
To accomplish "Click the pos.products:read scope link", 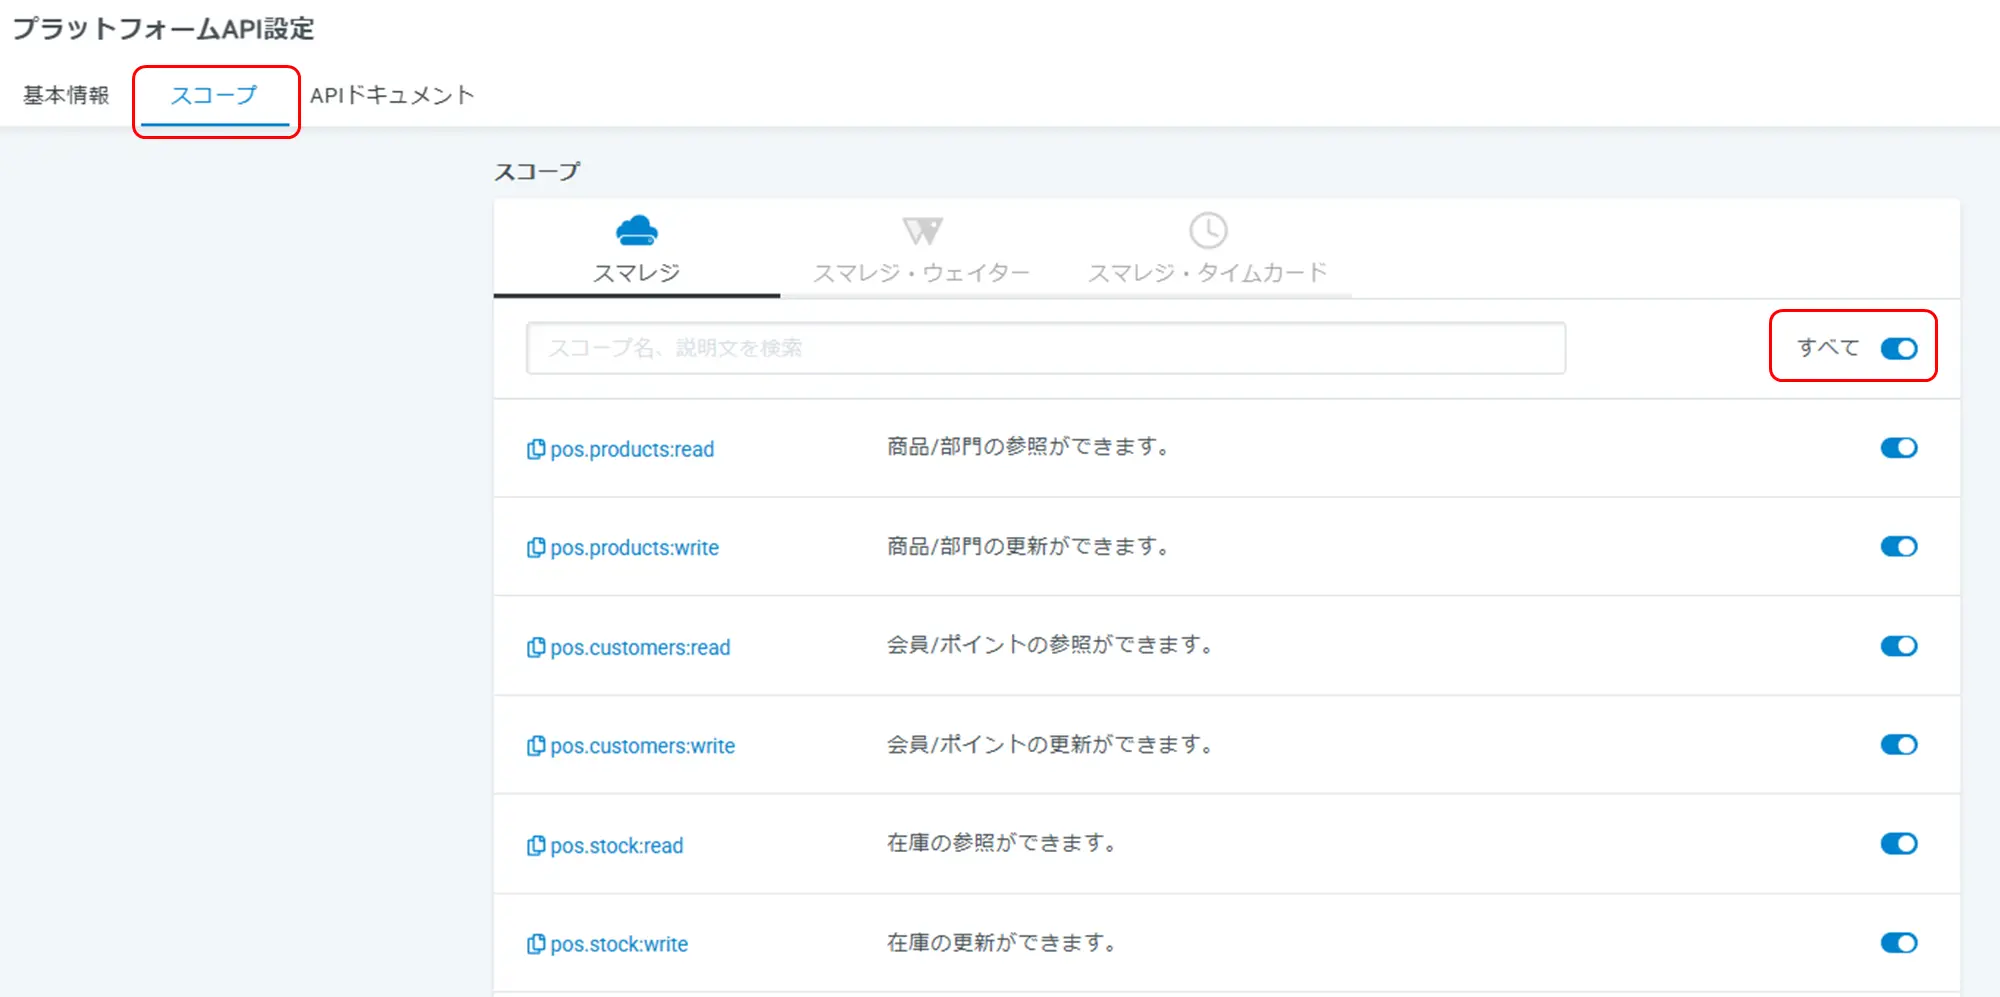I will 632,449.
